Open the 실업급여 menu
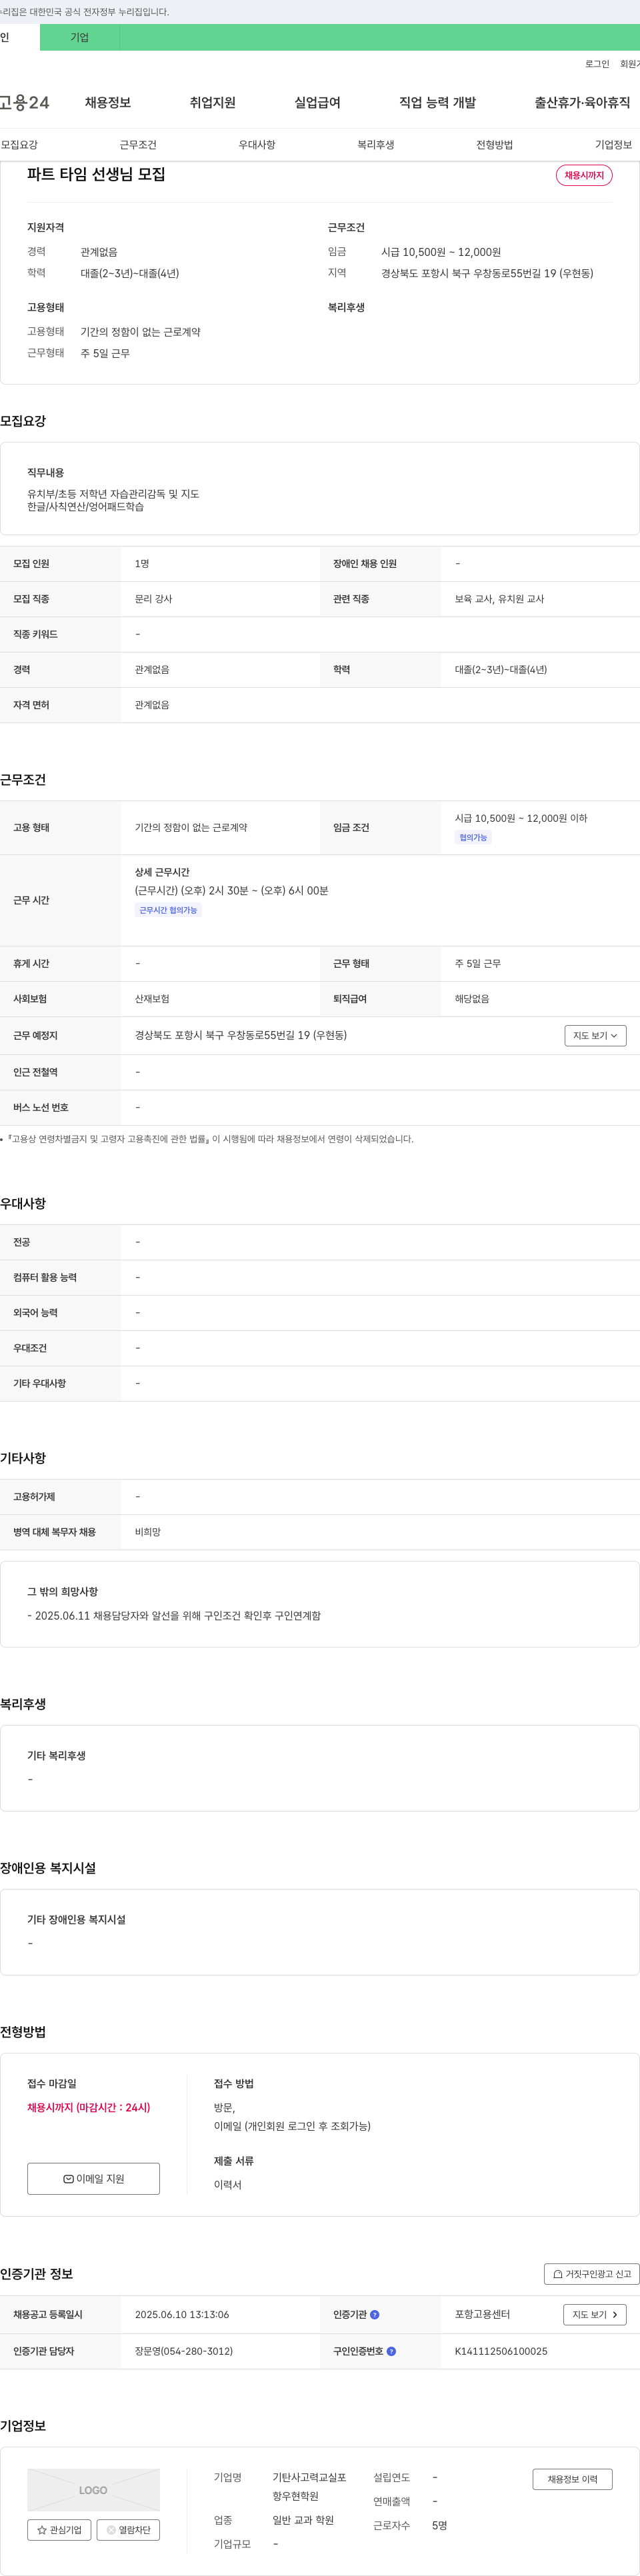640x2576 pixels. coord(317,103)
